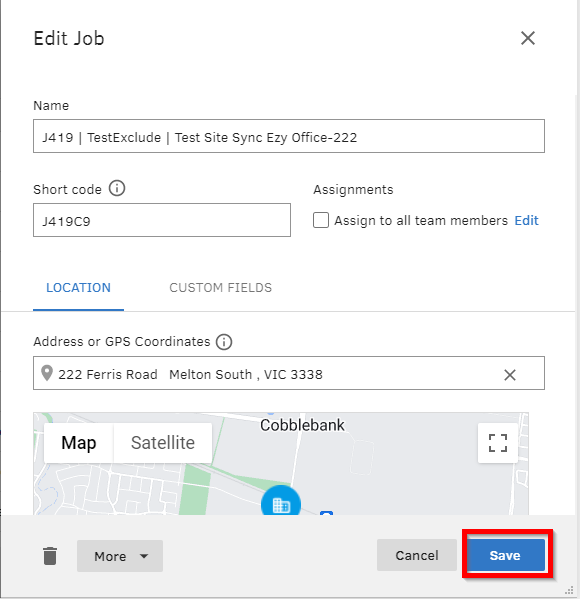Select the Location tab
The width and height of the screenshot is (580, 599).
[78, 288]
